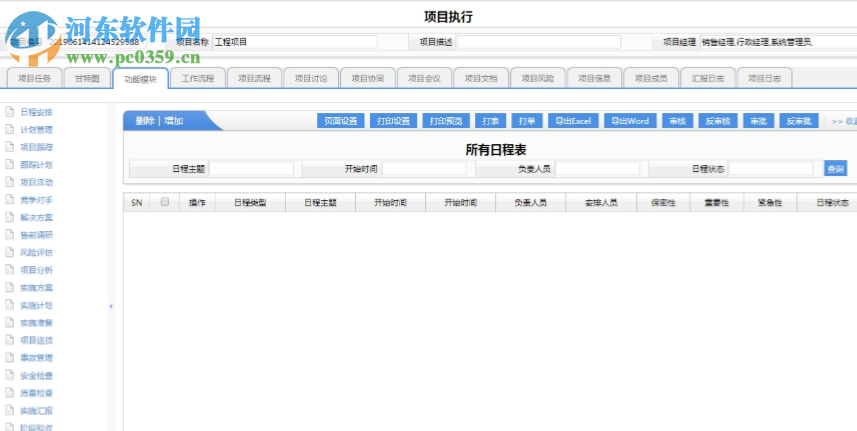Switch to the 甘特图 tab
Viewport: 857px width, 431px height.
click(87, 78)
